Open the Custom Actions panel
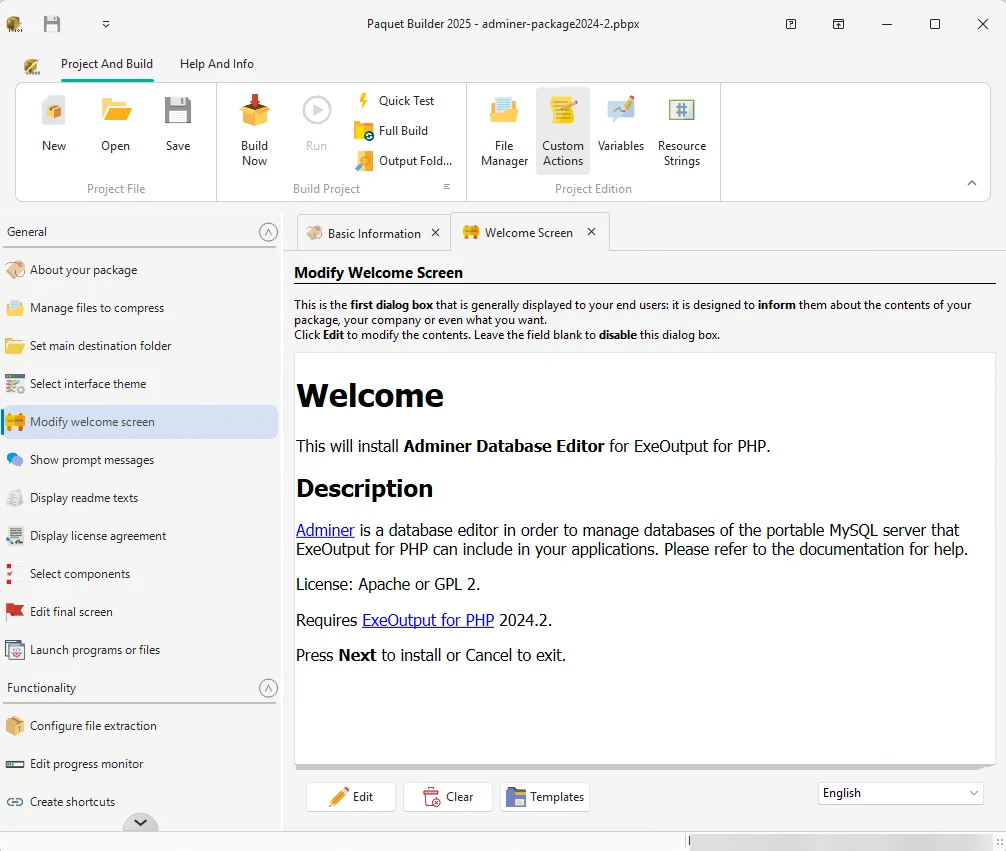 pyautogui.click(x=562, y=130)
